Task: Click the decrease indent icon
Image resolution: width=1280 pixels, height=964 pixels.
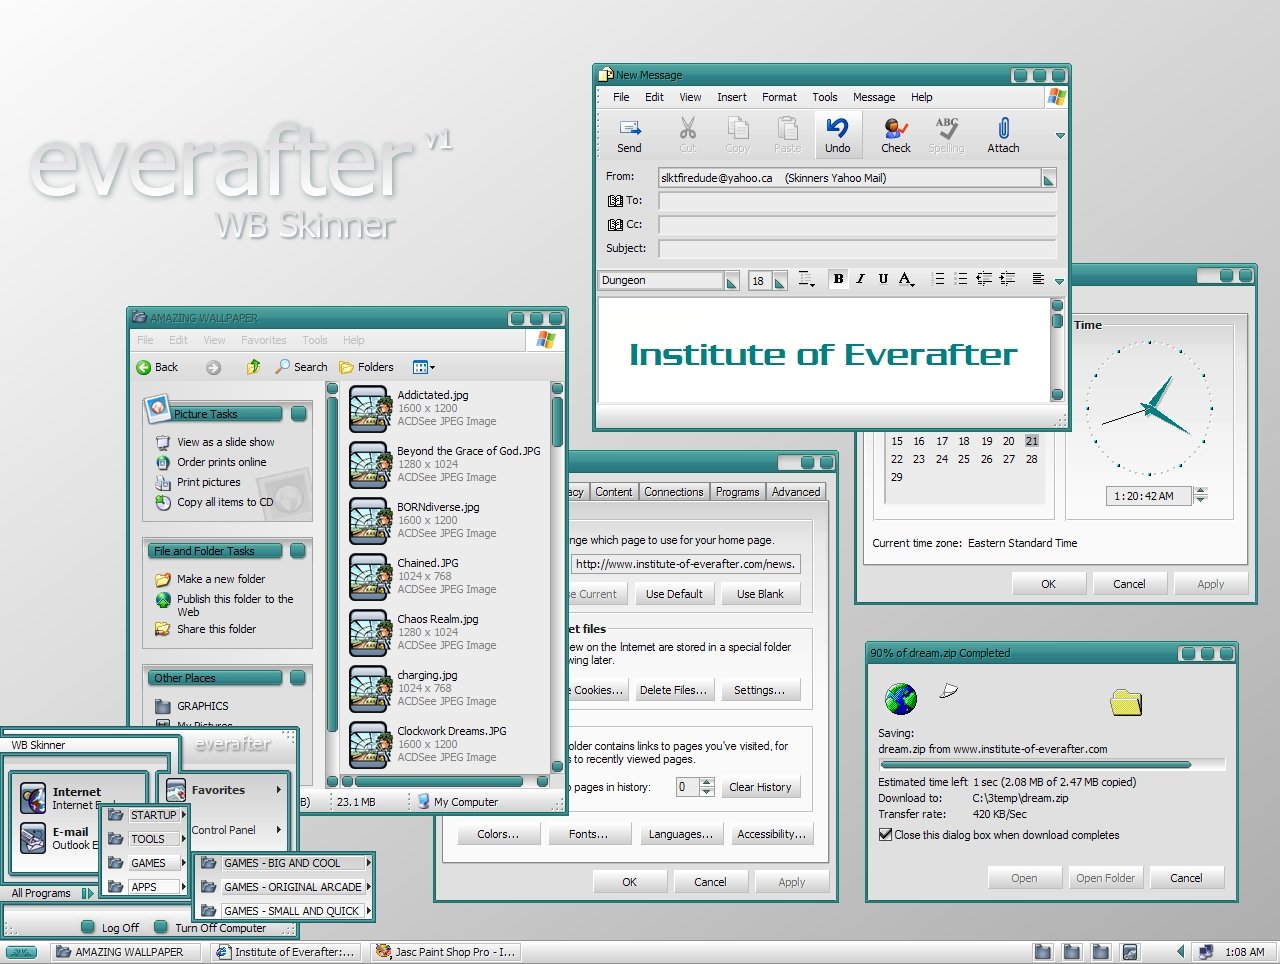Action: pyautogui.click(x=984, y=279)
